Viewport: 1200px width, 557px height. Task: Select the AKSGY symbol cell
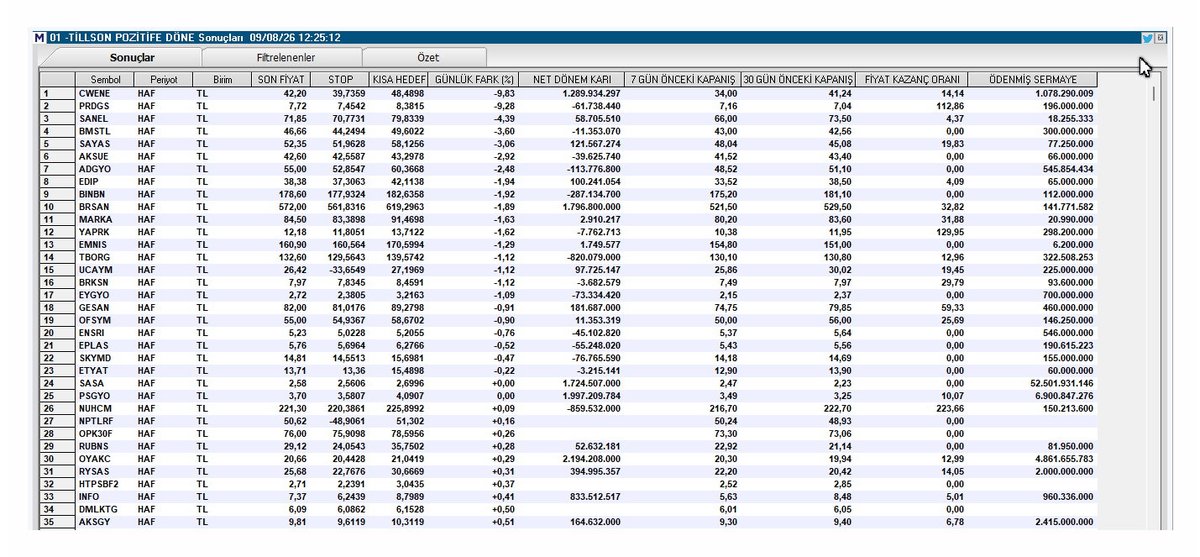(105, 520)
